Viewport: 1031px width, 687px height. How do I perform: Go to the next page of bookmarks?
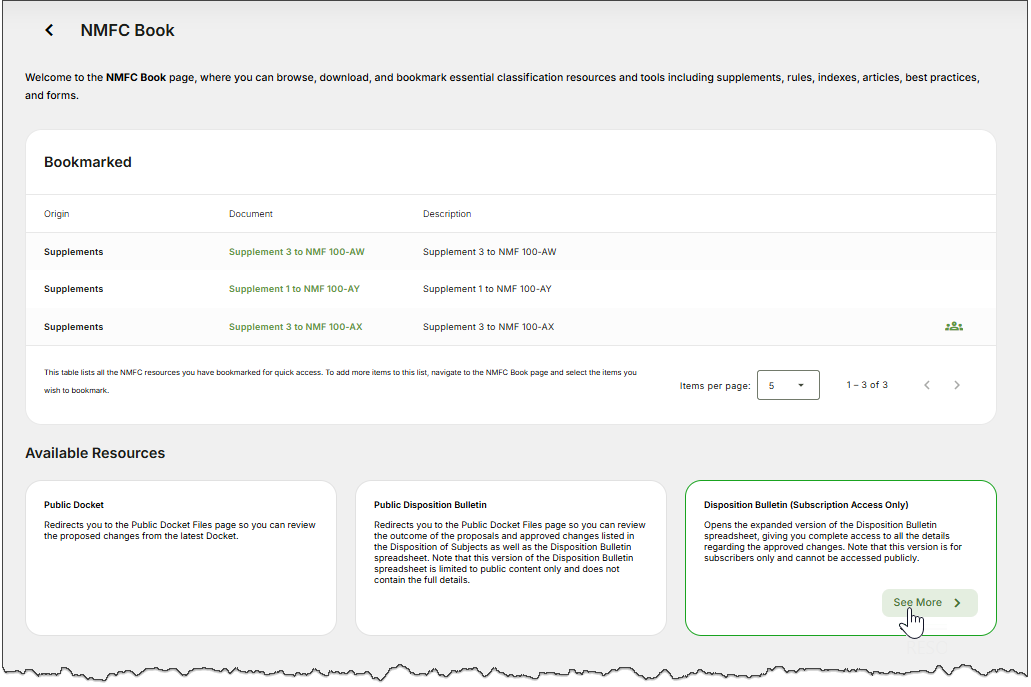957,385
